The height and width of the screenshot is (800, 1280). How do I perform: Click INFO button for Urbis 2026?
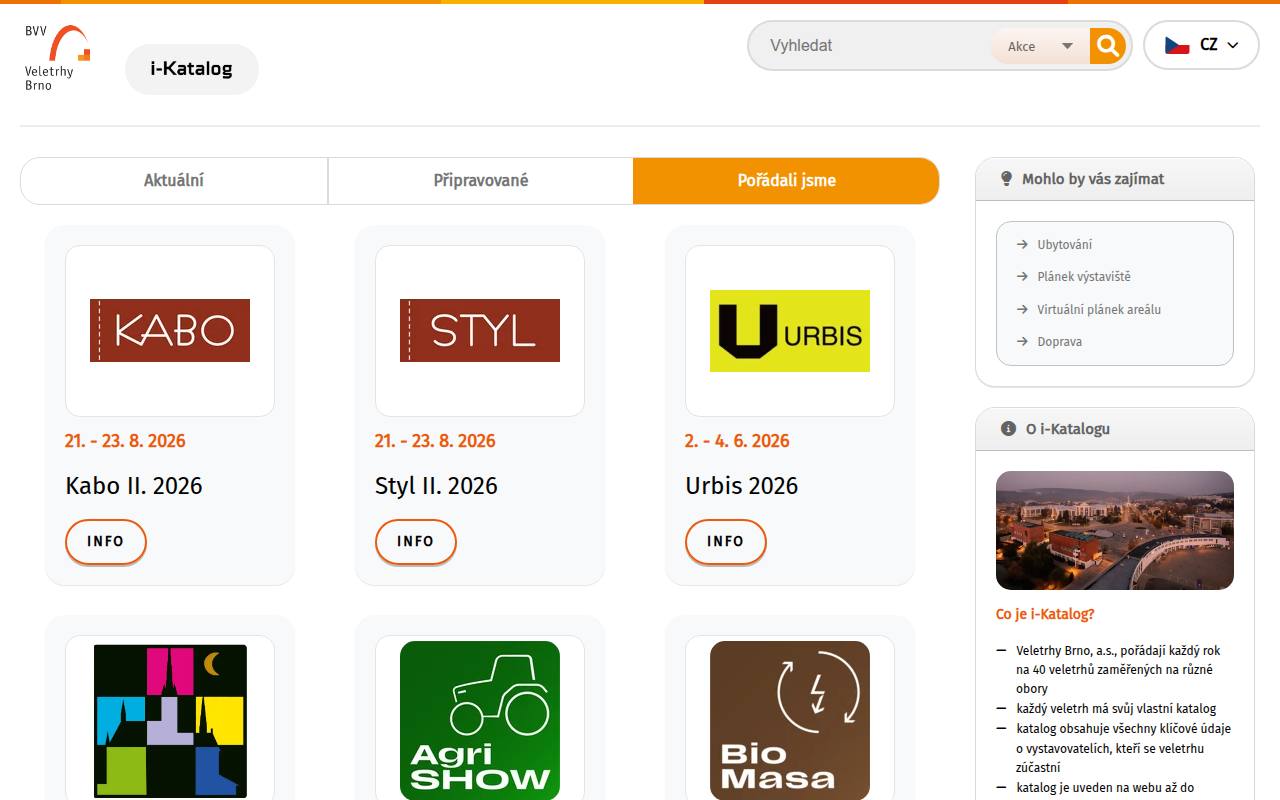[x=726, y=541]
